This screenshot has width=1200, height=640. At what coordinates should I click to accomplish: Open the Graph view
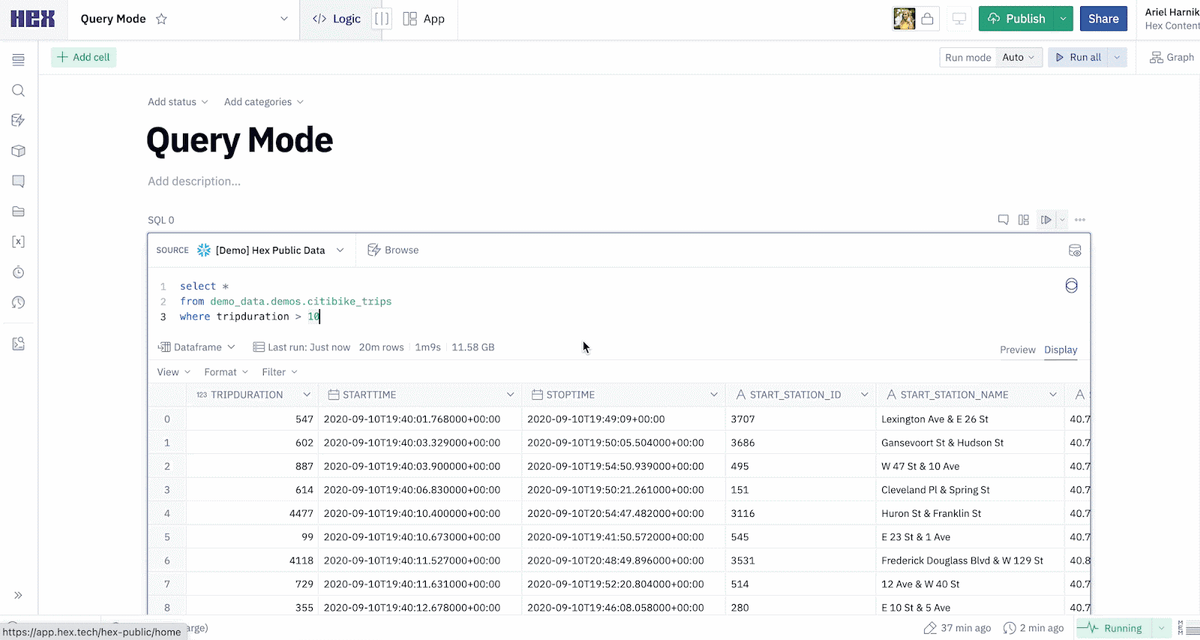pyautogui.click(x=1171, y=57)
